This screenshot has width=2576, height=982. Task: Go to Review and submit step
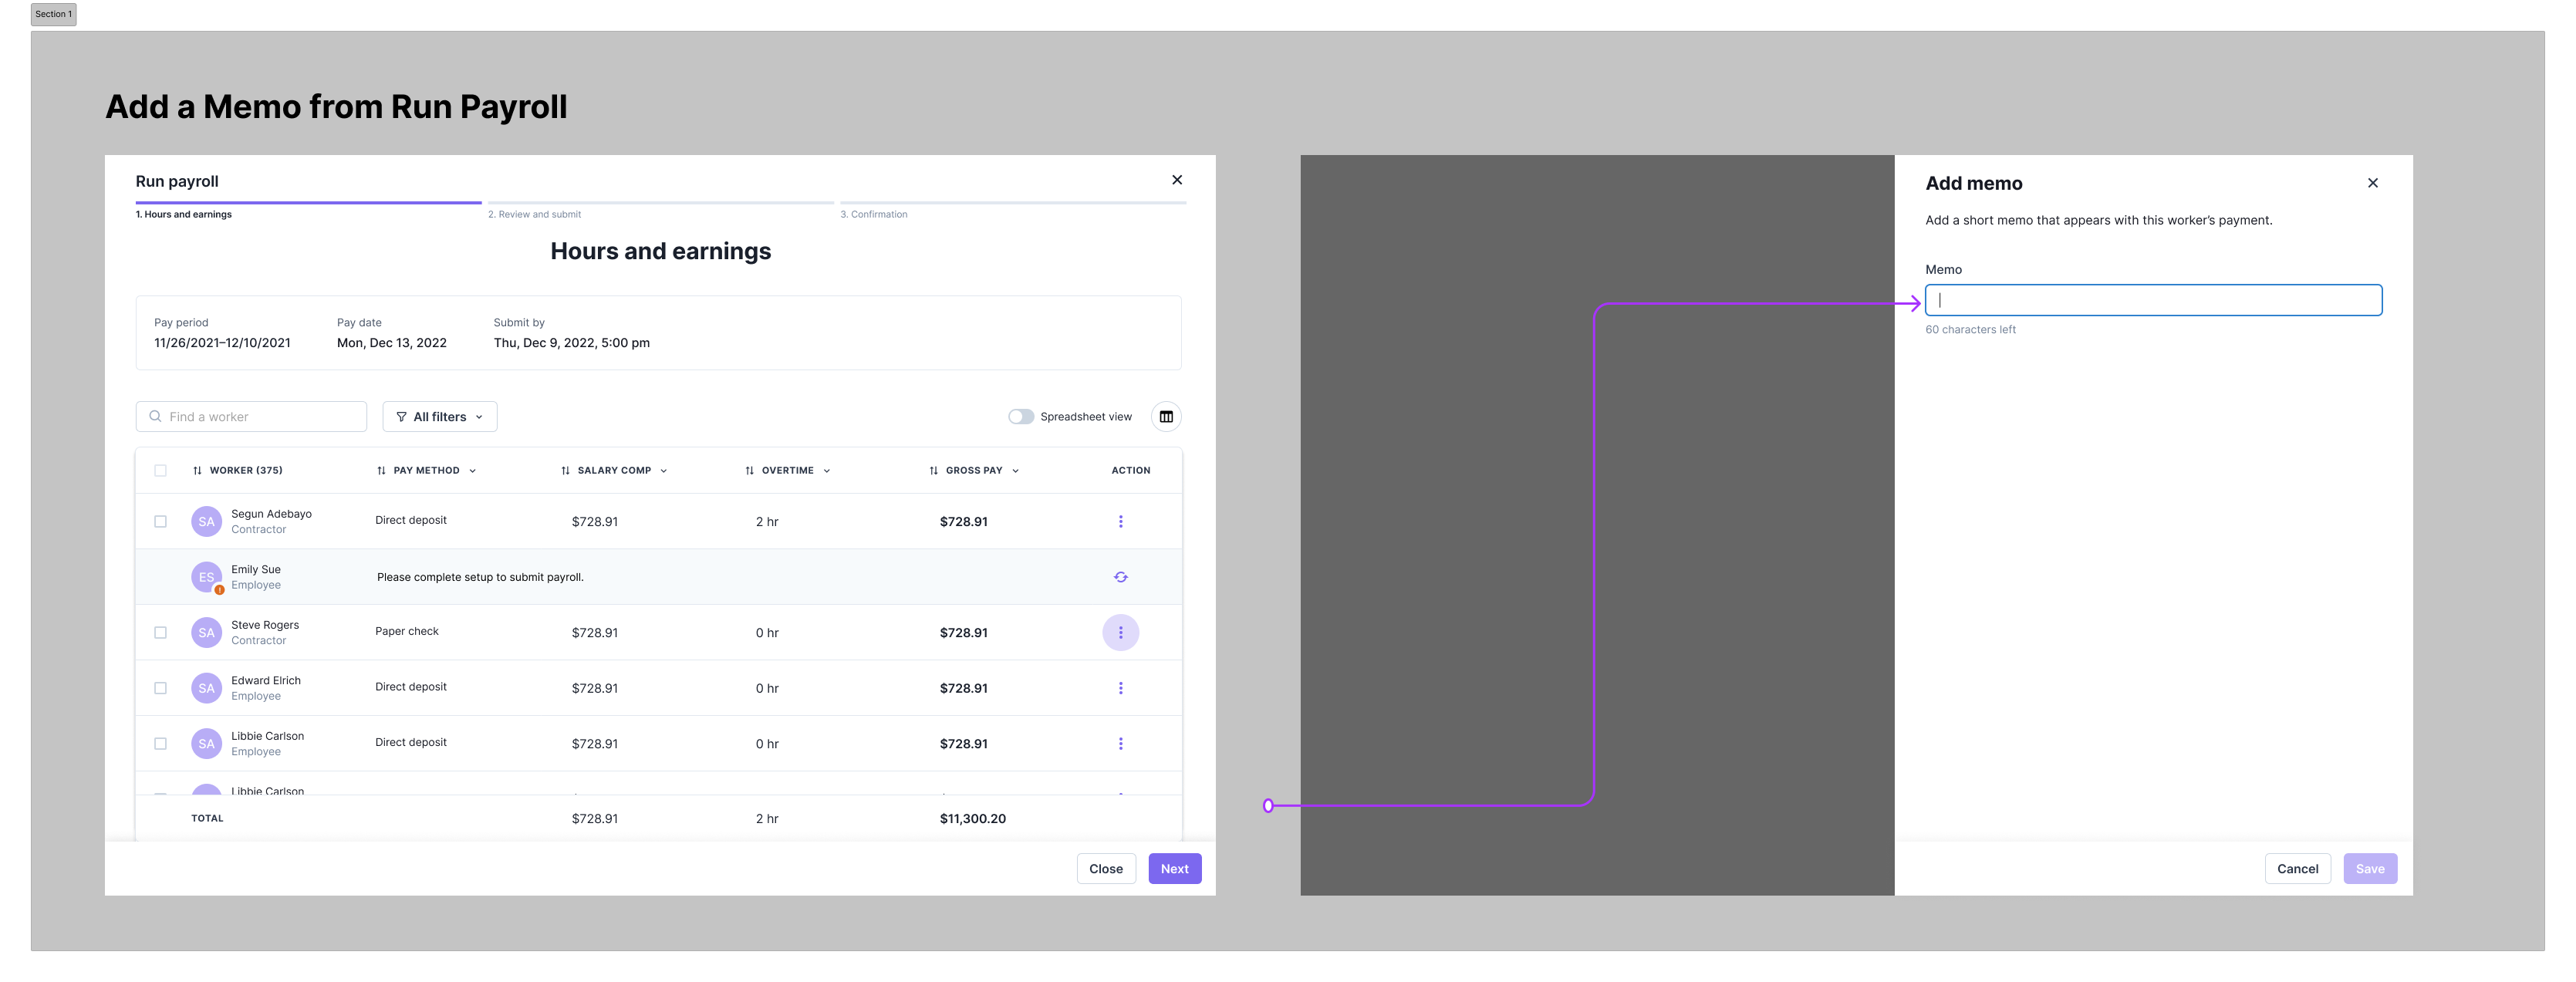point(534,214)
